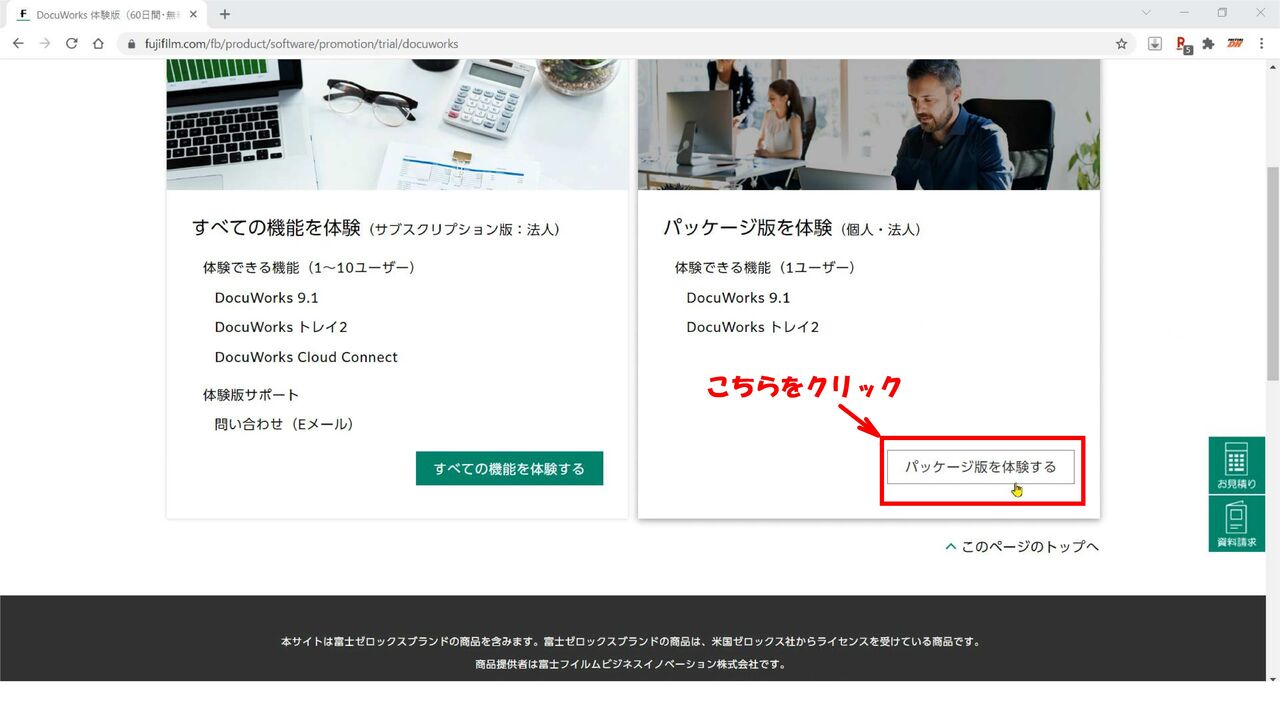This screenshot has width=1280, height=720.
Task: Select the DocuWorks 体験版 tab
Action: pos(107,15)
